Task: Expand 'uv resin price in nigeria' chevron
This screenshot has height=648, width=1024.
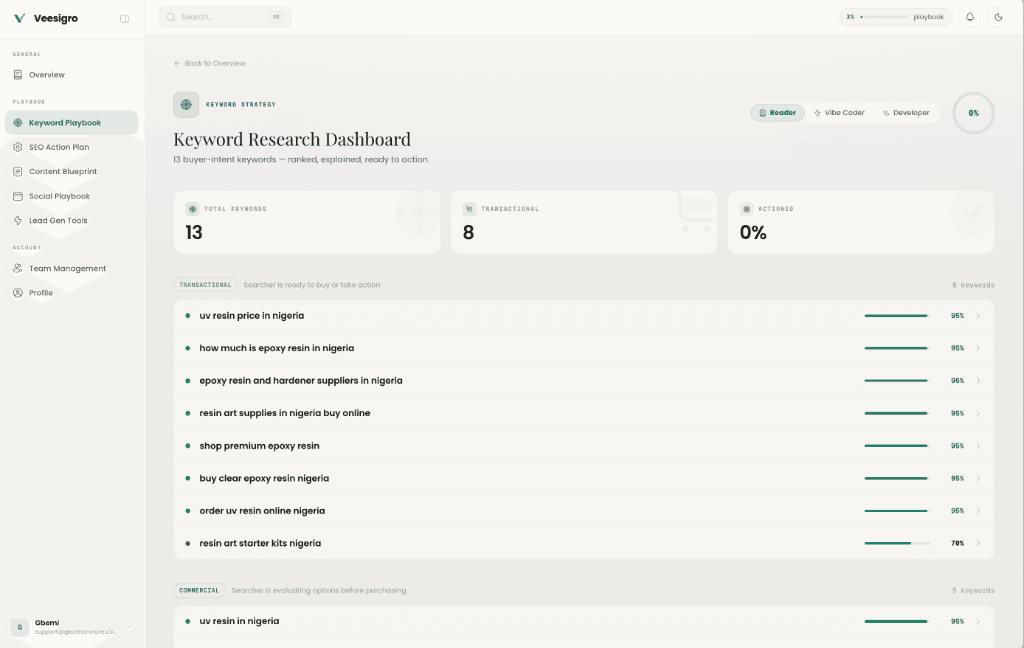Action: (978, 316)
